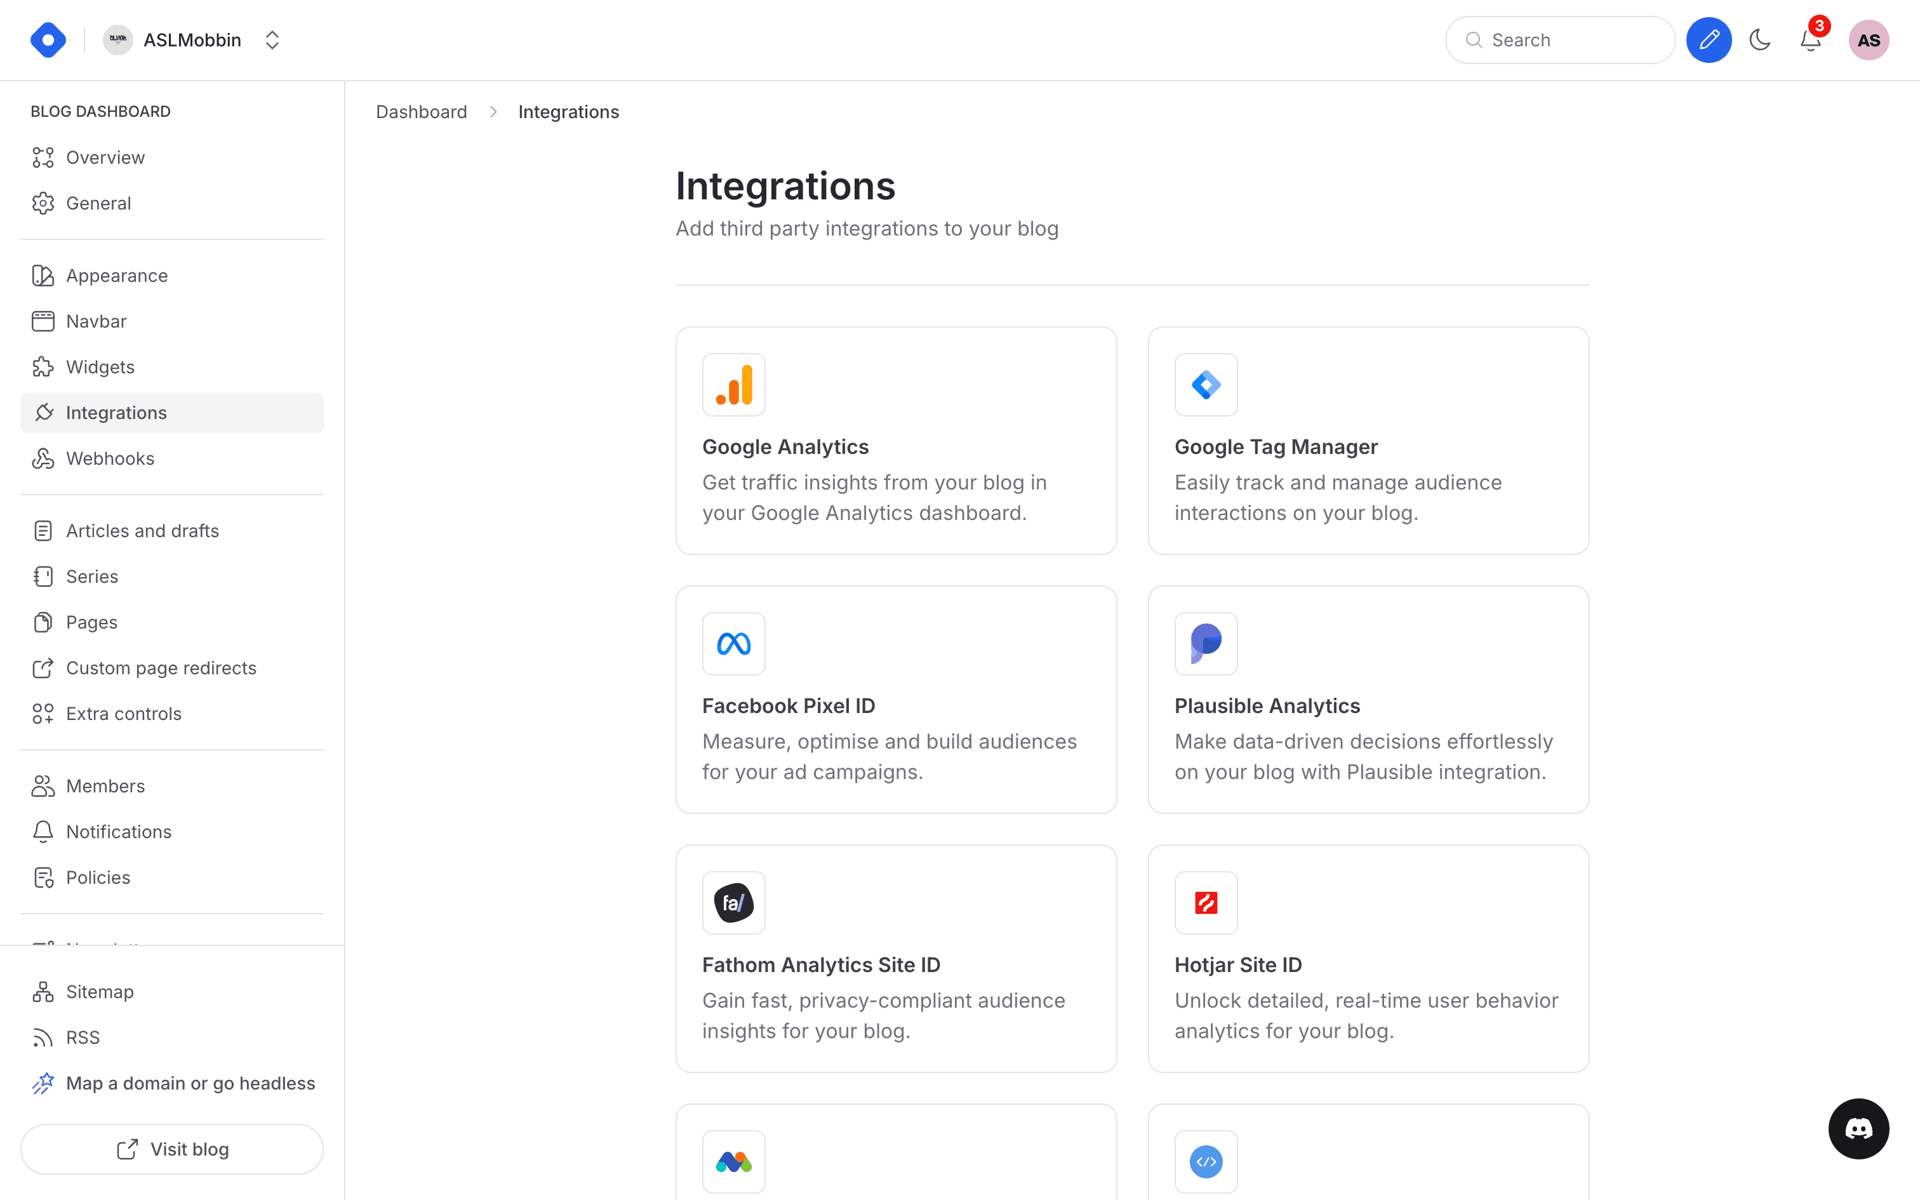Open the Hotjar Site ID card title
The height and width of the screenshot is (1200, 1920).
(1238, 965)
